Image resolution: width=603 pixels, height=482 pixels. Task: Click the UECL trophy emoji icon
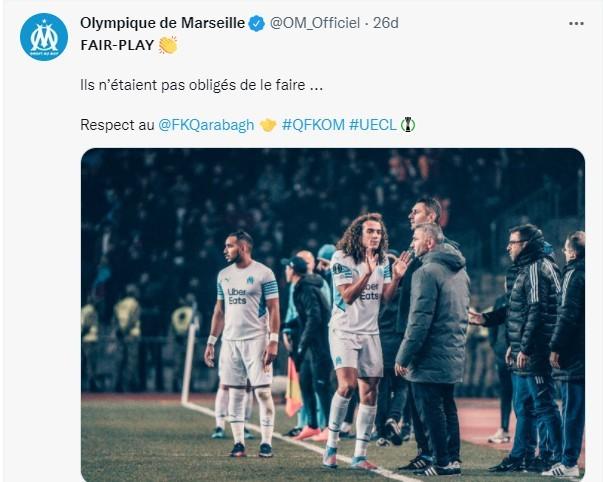(408, 125)
